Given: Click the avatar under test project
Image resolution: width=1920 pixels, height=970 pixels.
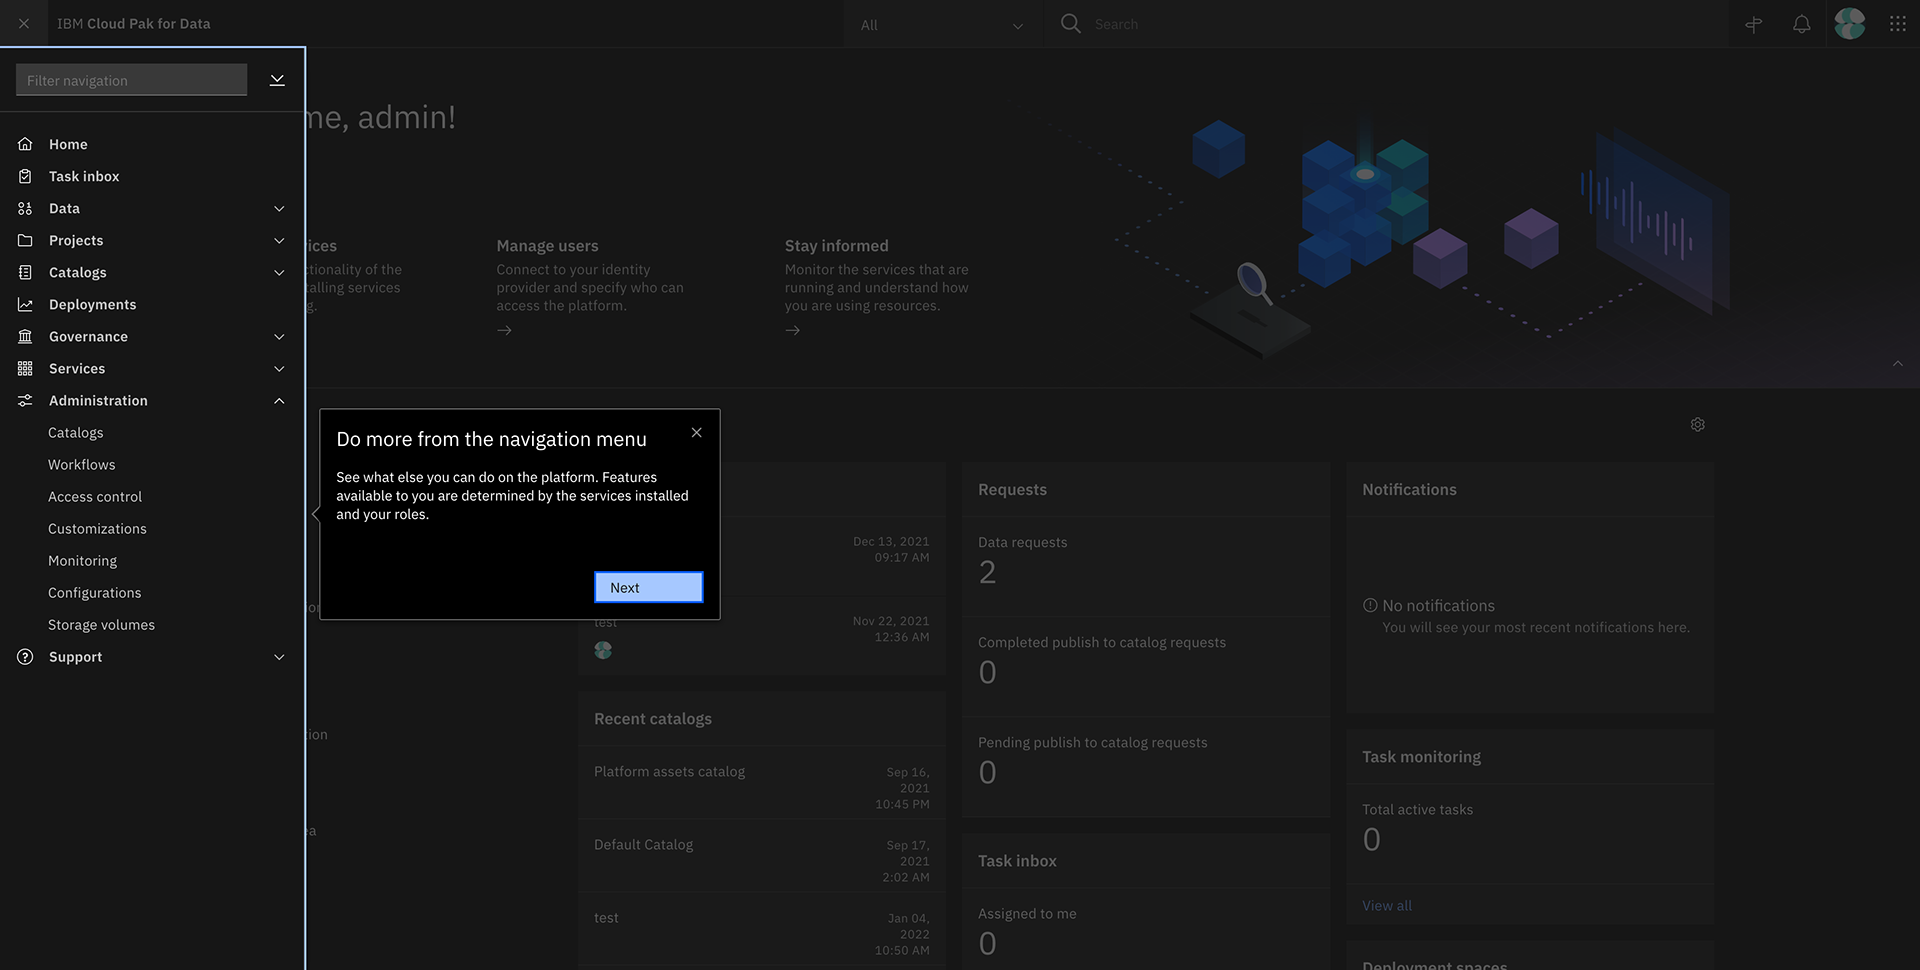Looking at the screenshot, I should pos(602,650).
